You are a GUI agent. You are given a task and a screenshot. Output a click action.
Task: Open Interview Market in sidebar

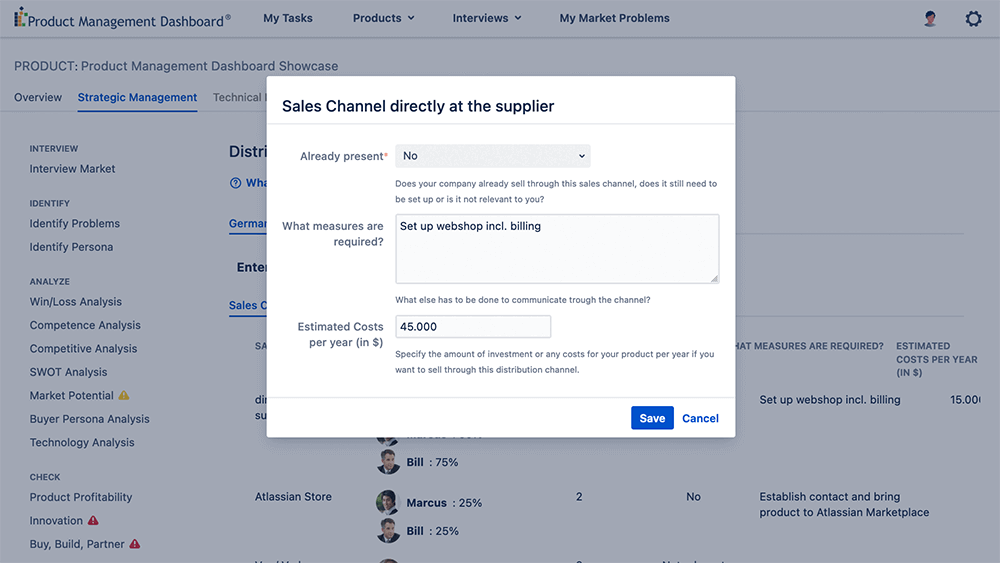72,169
